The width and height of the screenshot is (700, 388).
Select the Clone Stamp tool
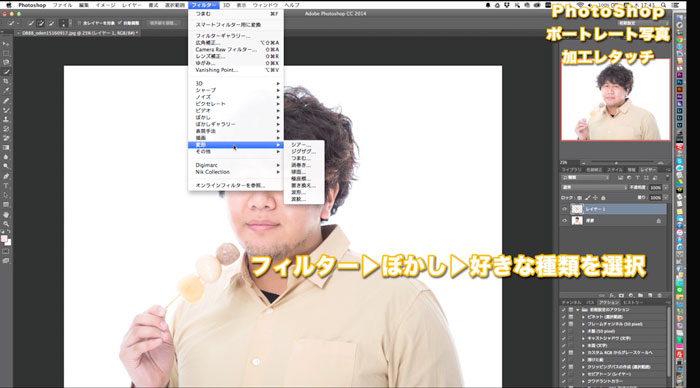(6, 119)
